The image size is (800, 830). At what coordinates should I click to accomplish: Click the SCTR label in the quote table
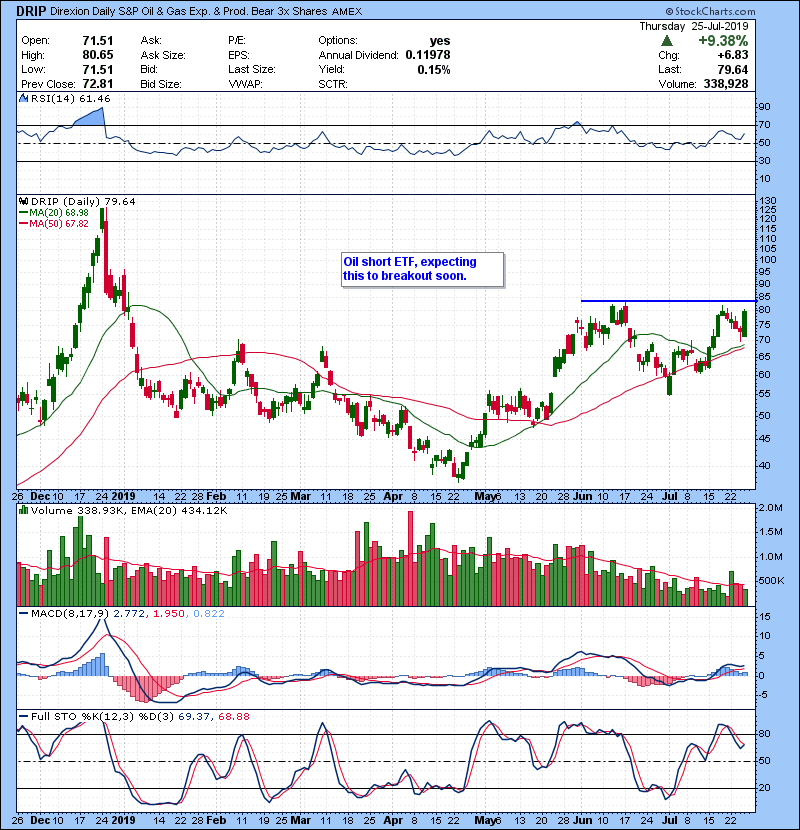tap(333, 84)
